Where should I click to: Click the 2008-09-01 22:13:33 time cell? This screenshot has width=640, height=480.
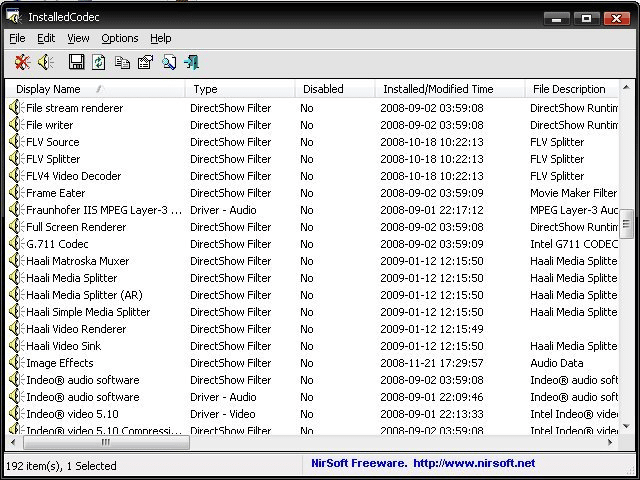(x=432, y=414)
